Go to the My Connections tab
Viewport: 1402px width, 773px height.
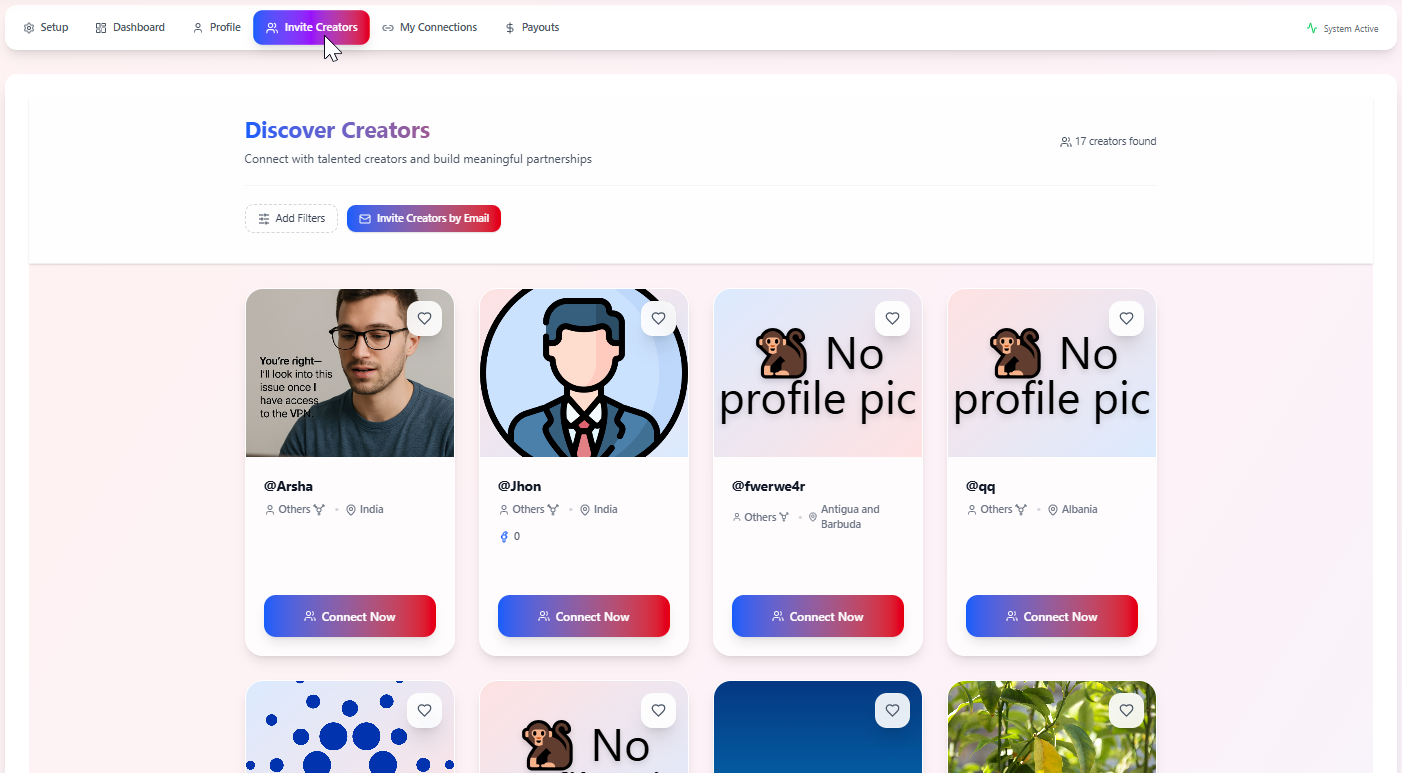[430, 28]
